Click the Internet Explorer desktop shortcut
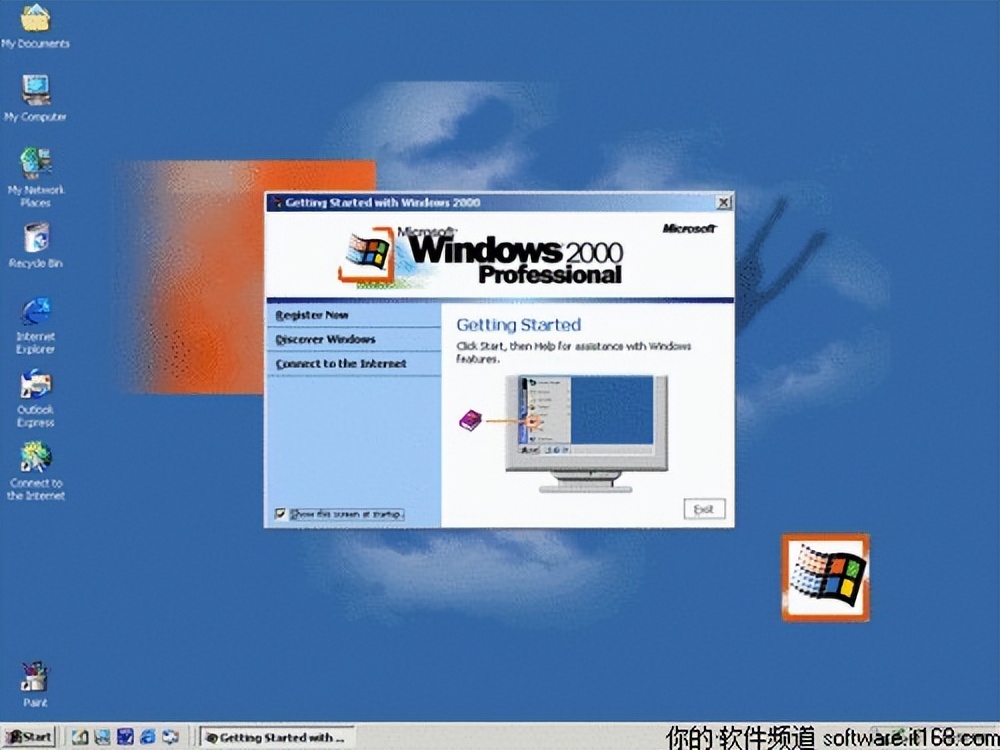 tap(36, 312)
